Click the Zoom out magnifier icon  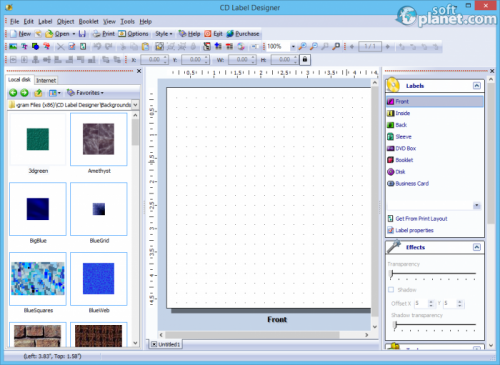[x=314, y=46]
